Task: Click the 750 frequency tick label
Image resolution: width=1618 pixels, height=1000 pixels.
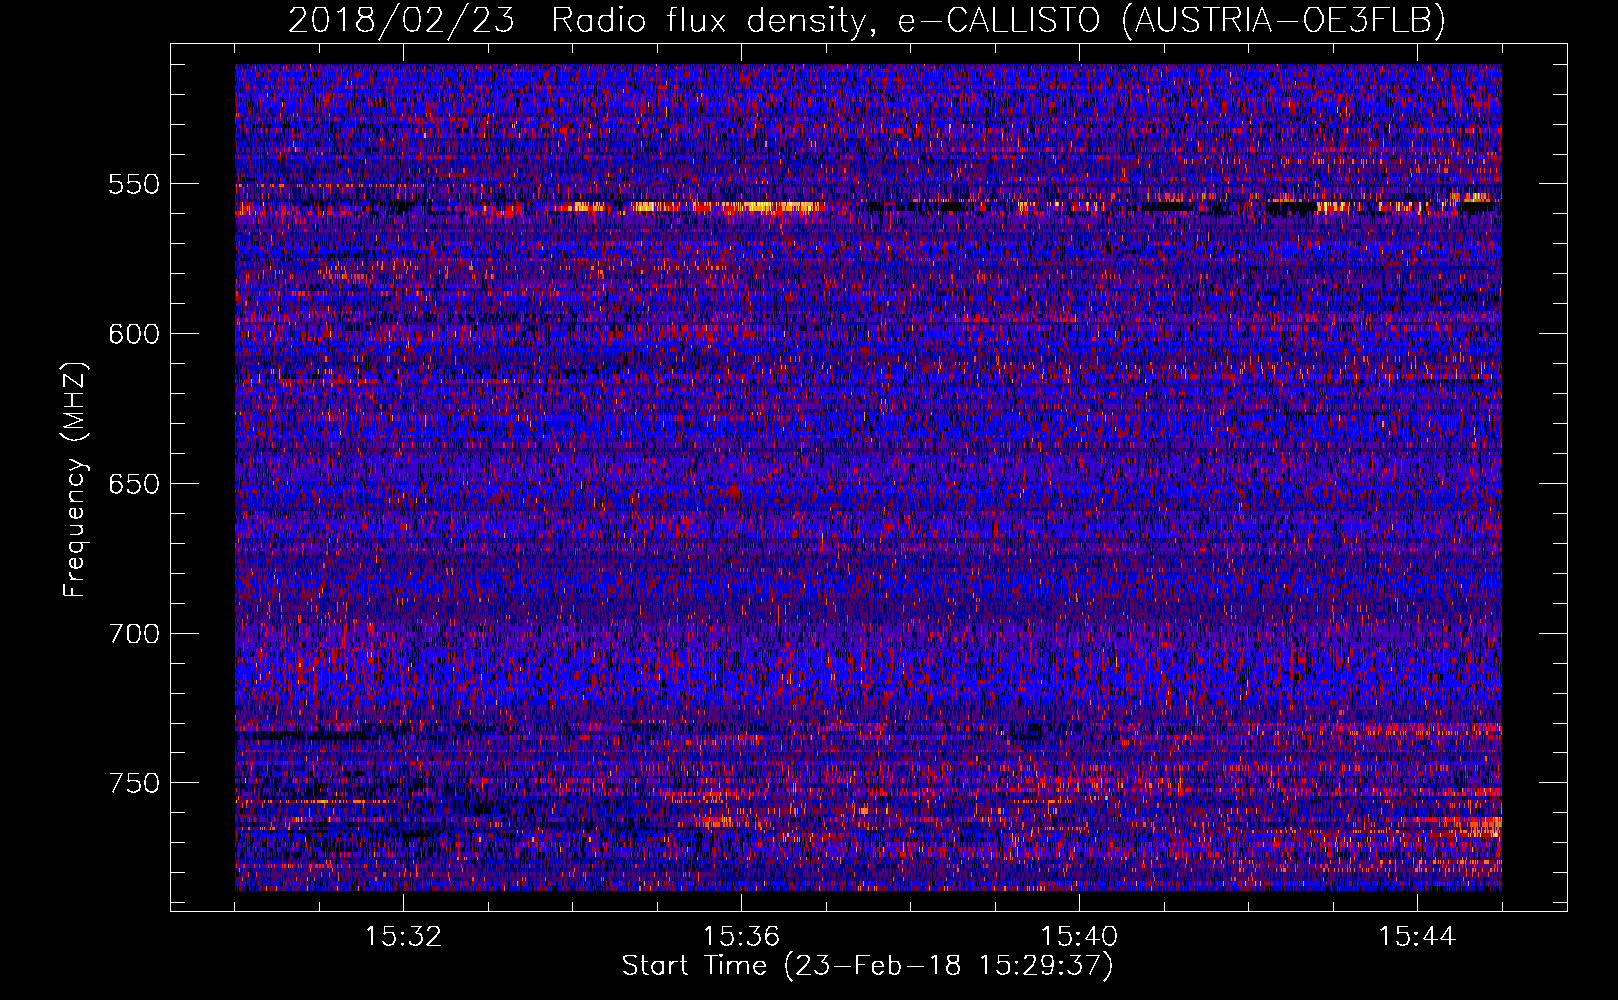Action: pyautogui.click(x=134, y=783)
